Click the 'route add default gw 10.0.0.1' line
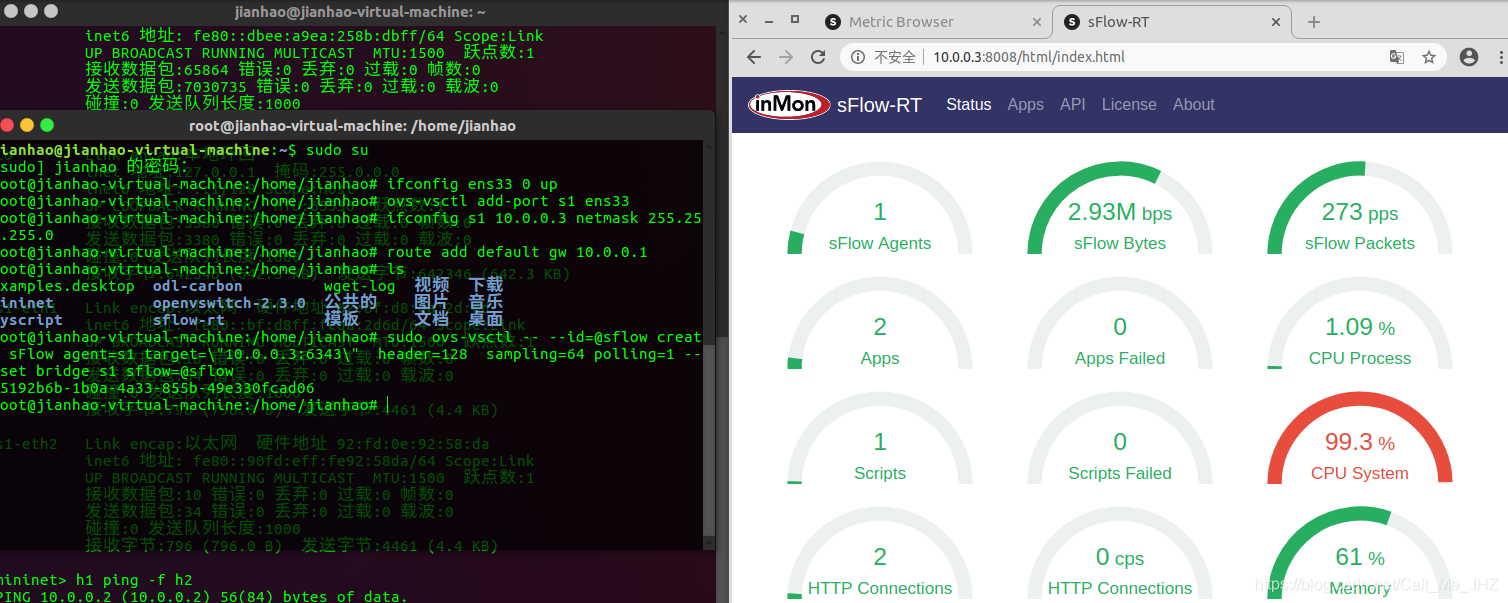This screenshot has height=603, width=1508. click(517, 252)
